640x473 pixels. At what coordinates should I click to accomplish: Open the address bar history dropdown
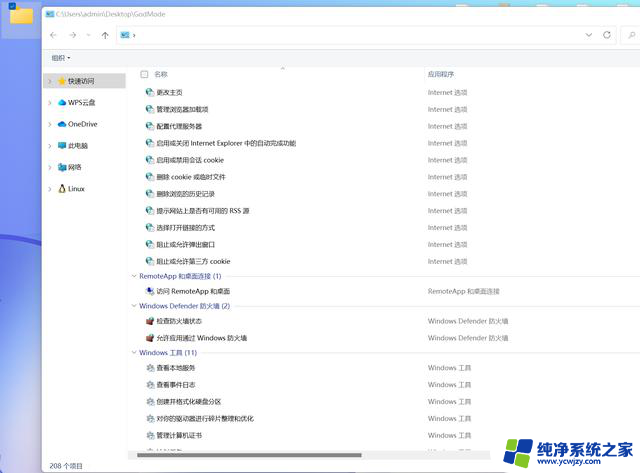[x=589, y=35]
